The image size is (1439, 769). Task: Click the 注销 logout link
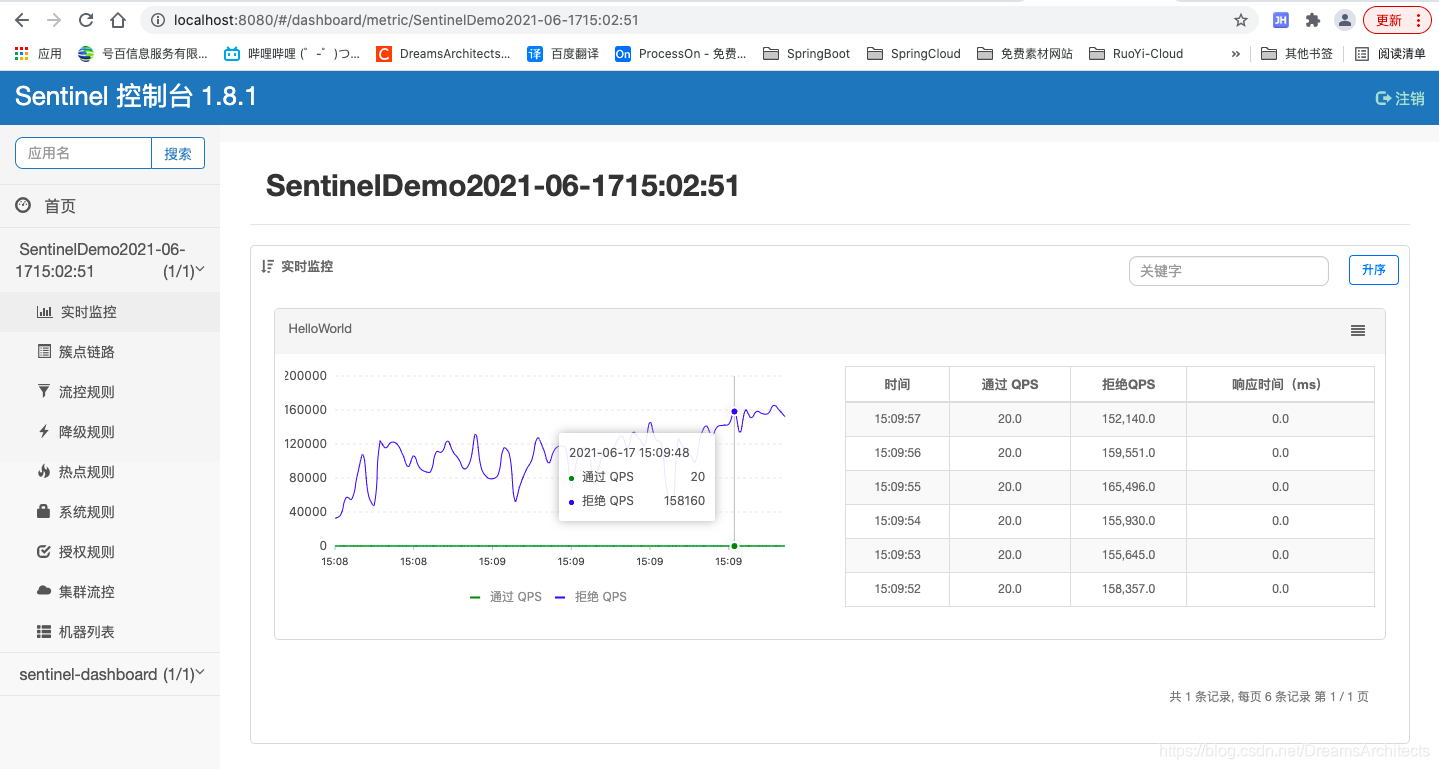click(1400, 98)
